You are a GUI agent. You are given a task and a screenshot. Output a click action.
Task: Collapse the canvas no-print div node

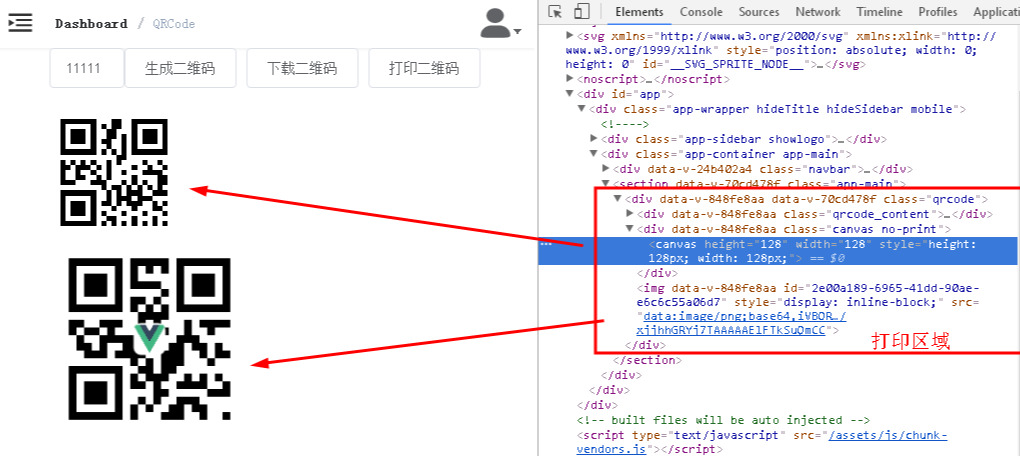pos(630,229)
